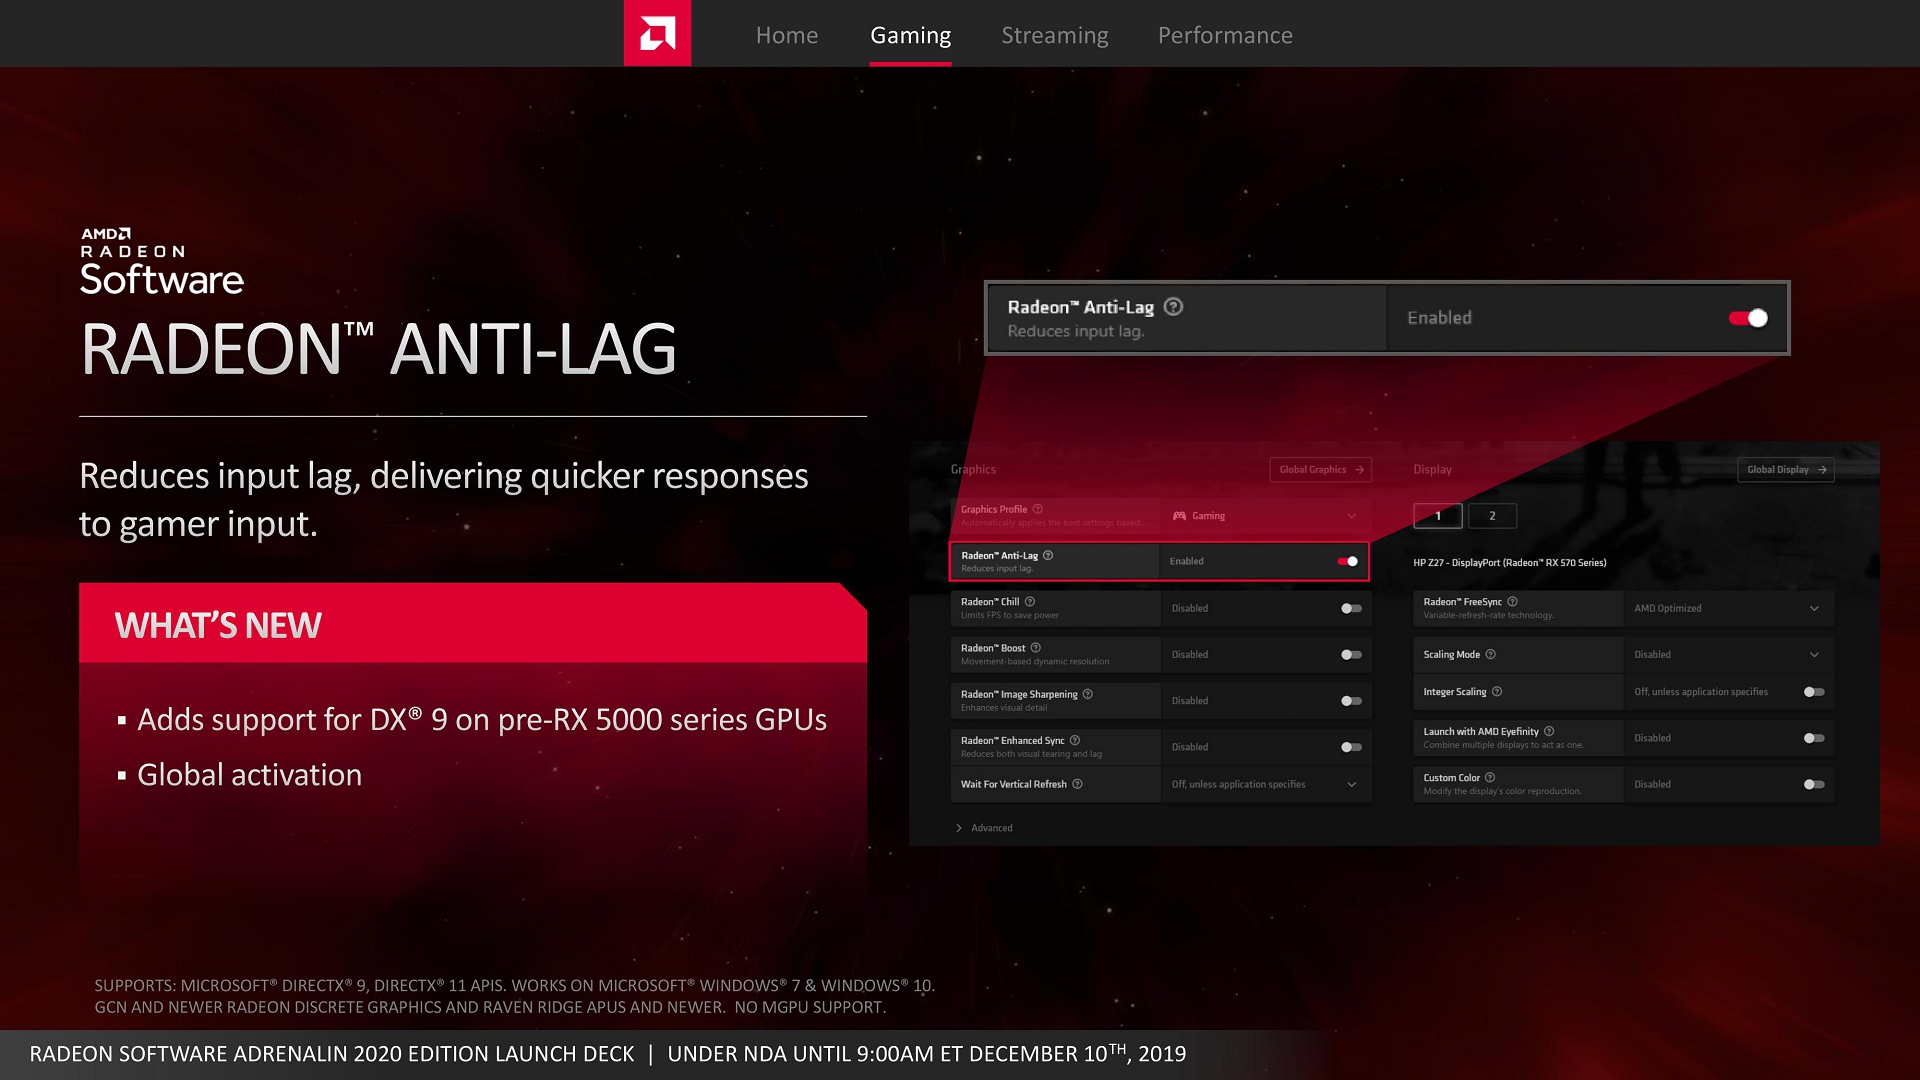Image resolution: width=1920 pixels, height=1080 pixels.
Task: Select the Streaming navigation tab
Action: pos(1052,34)
